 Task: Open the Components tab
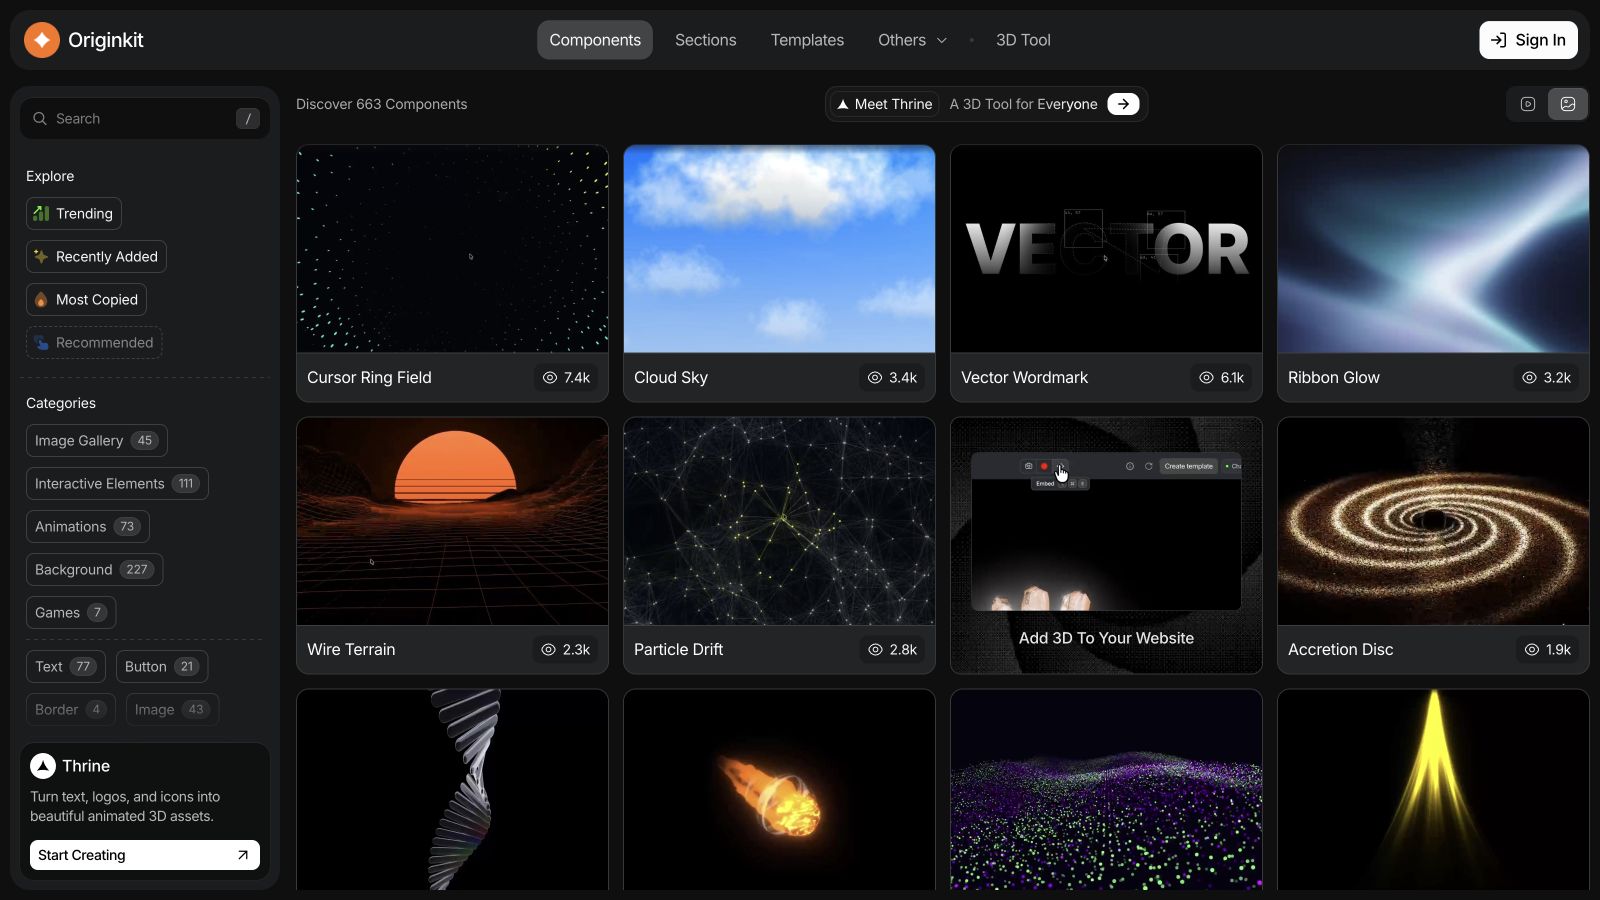(595, 40)
